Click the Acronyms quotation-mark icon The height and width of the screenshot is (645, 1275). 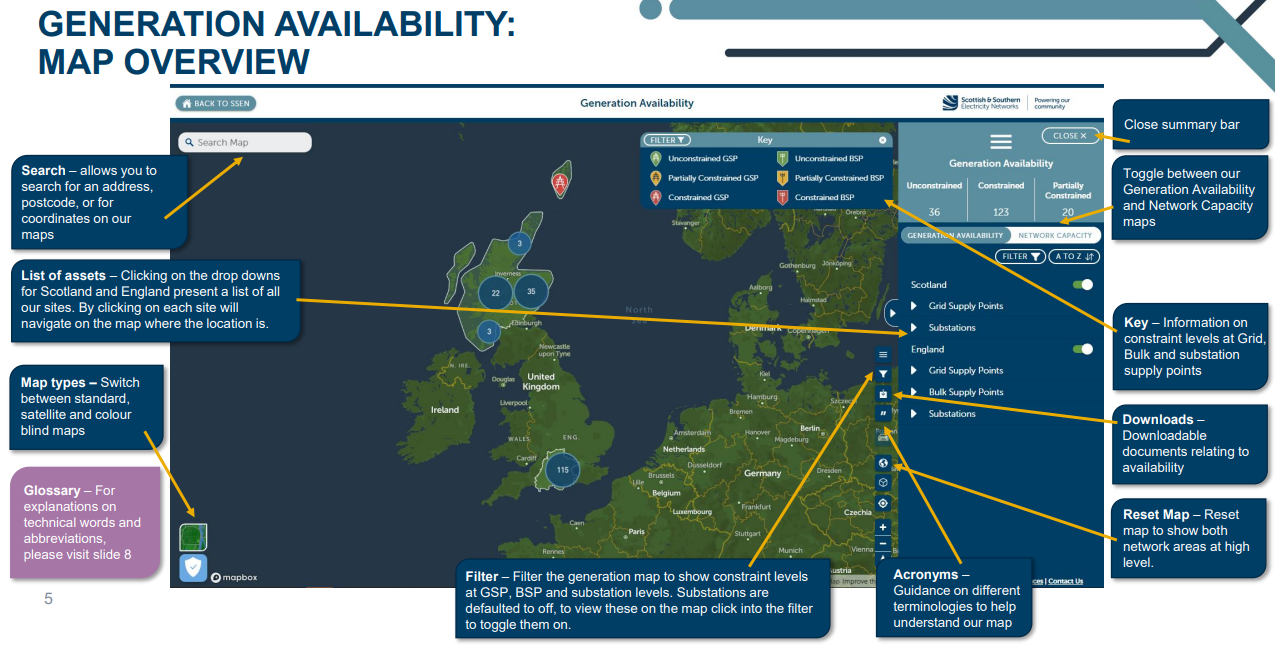882,413
